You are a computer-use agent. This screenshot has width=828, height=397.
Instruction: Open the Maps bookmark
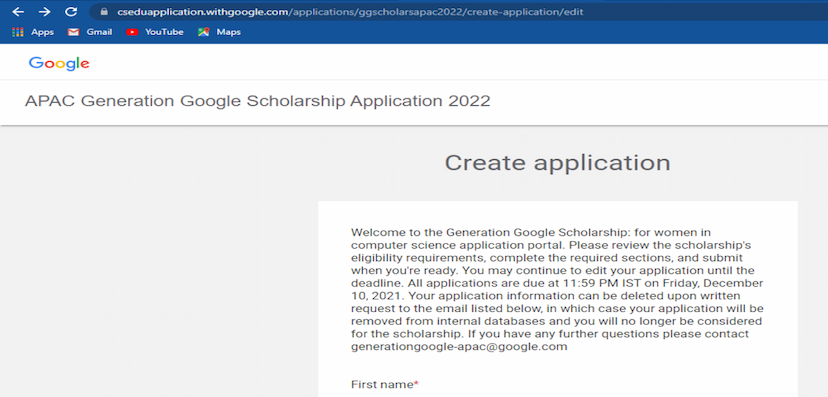pyautogui.click(x=219, y=32)
